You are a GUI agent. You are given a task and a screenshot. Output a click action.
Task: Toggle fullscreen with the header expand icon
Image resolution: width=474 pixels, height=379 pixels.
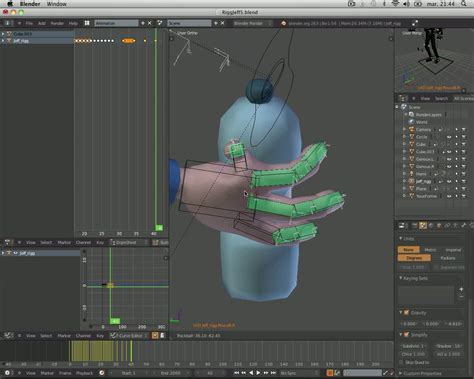415,23
